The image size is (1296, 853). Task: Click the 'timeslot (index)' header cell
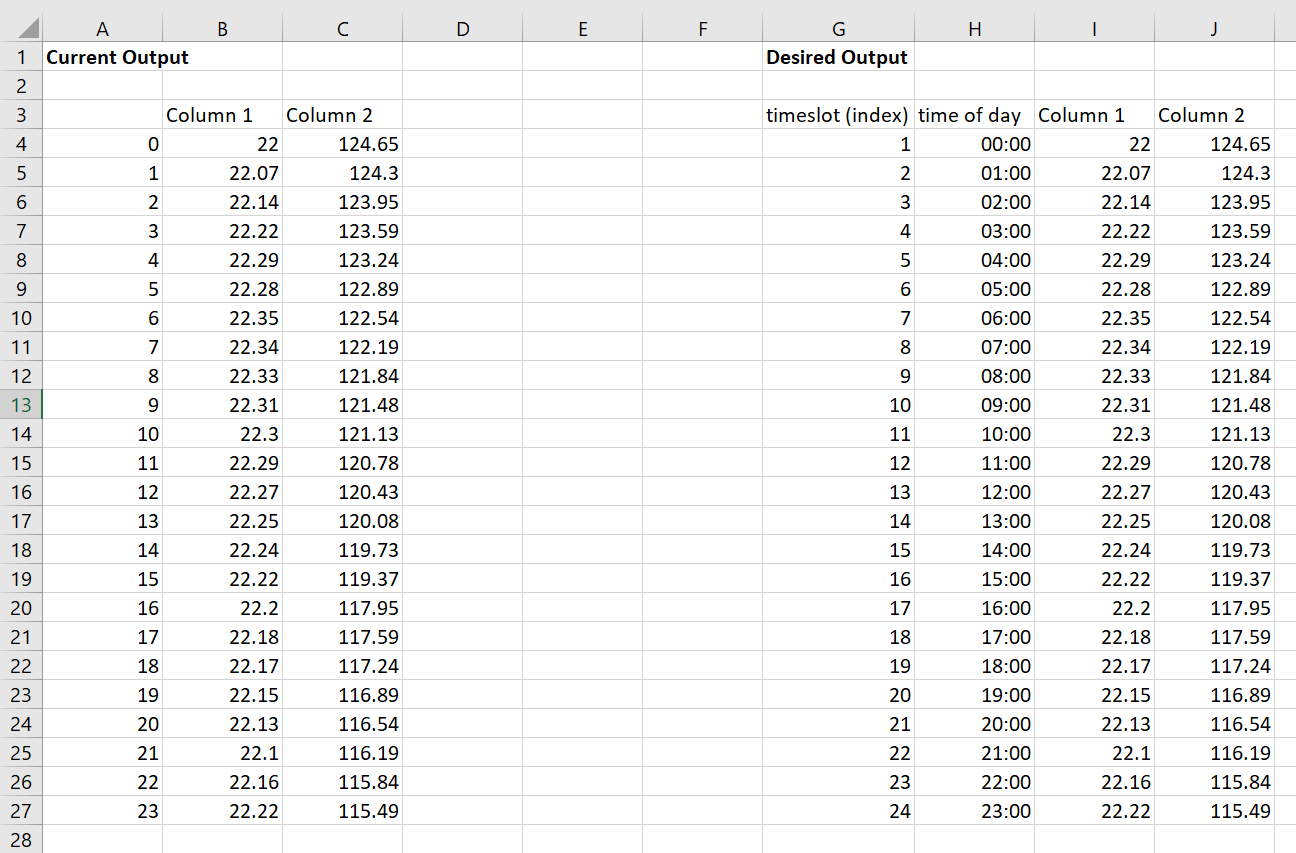[x=837, y=115]
